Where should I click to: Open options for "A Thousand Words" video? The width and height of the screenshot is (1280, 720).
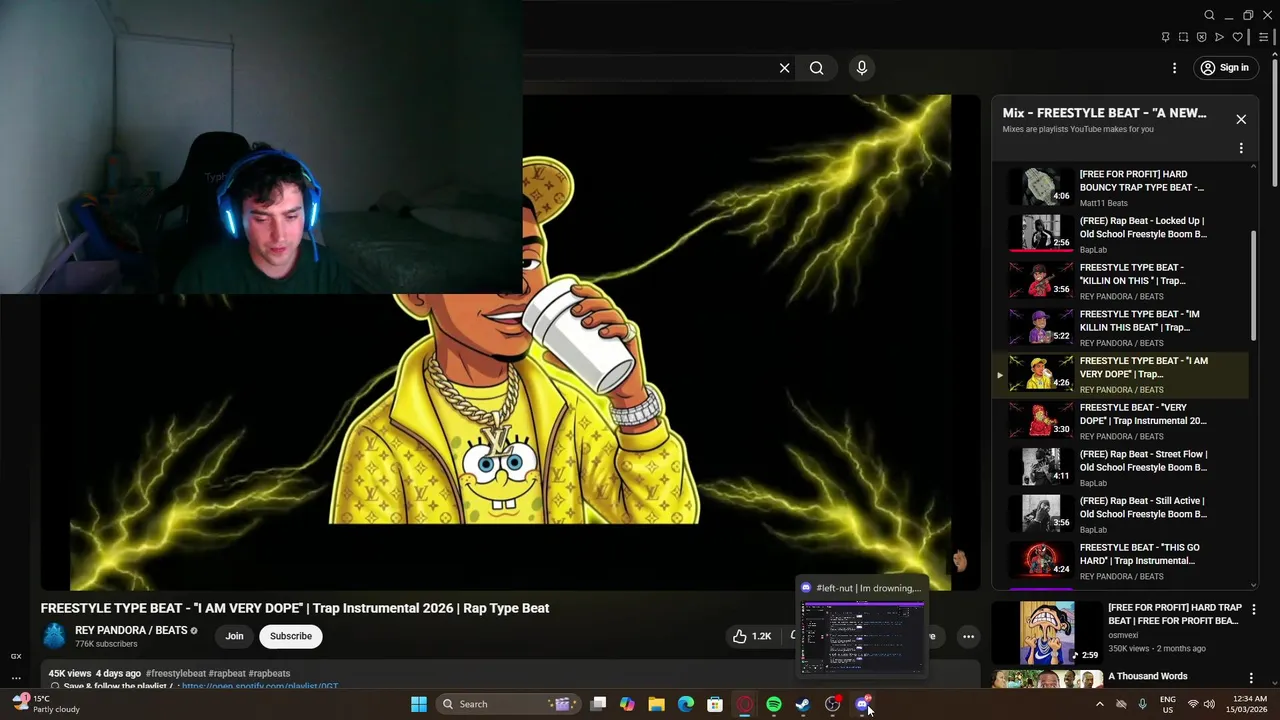coord(1250,678)
